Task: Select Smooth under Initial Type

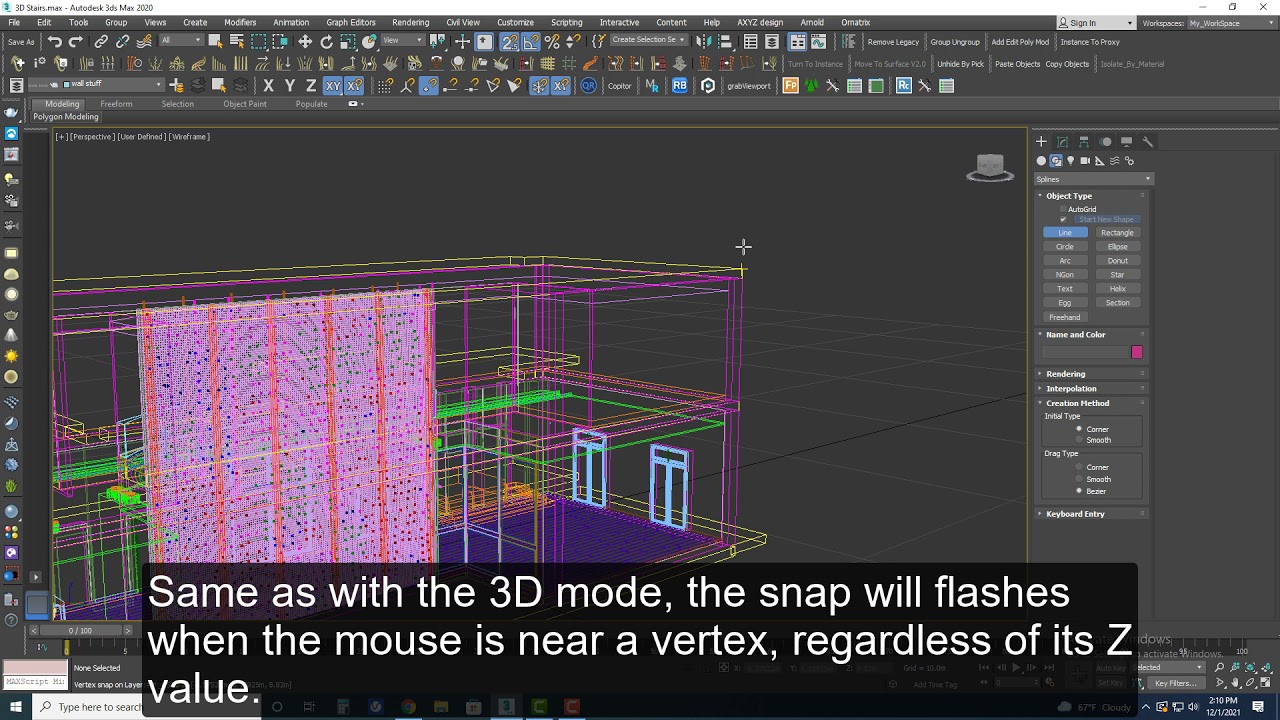Action: pyautogui.click(x=1079, y=440)
